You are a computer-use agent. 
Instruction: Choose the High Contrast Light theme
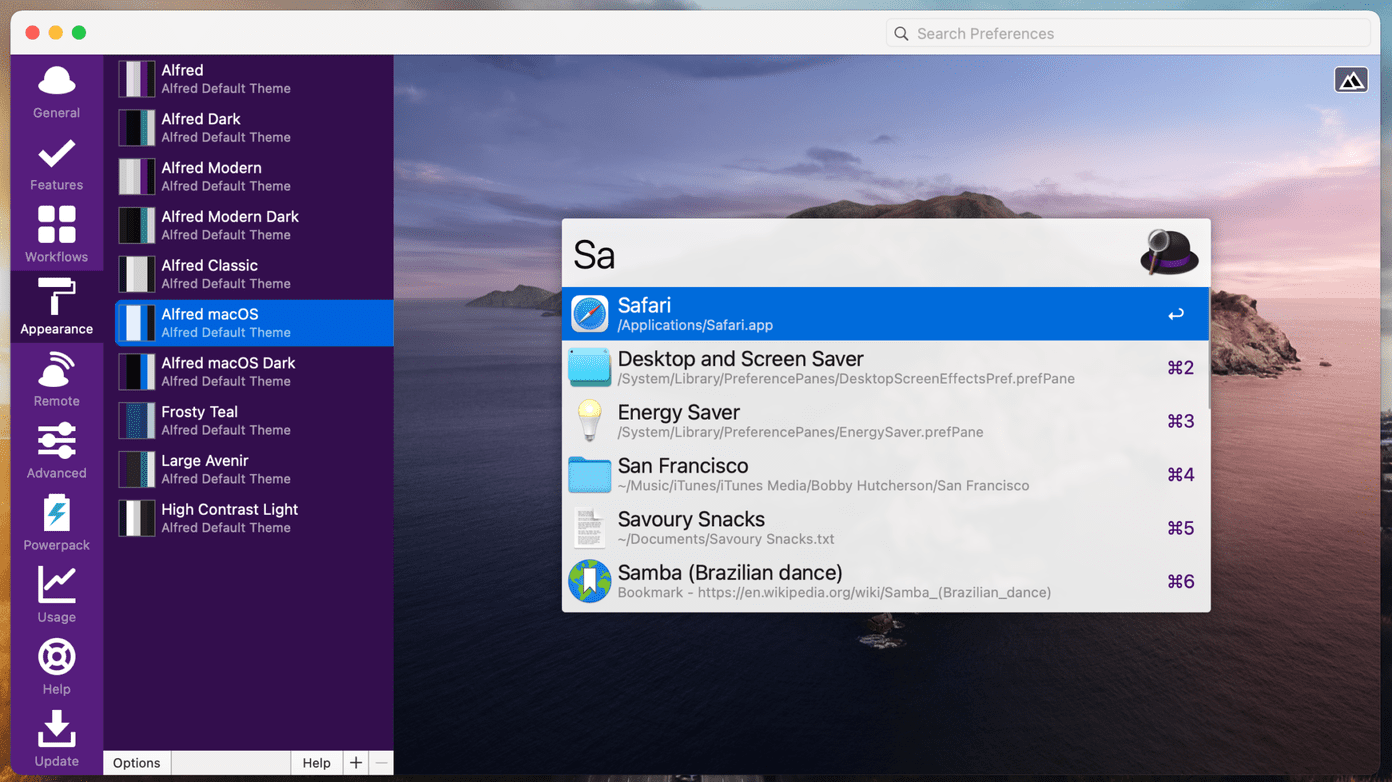point(254,518)
